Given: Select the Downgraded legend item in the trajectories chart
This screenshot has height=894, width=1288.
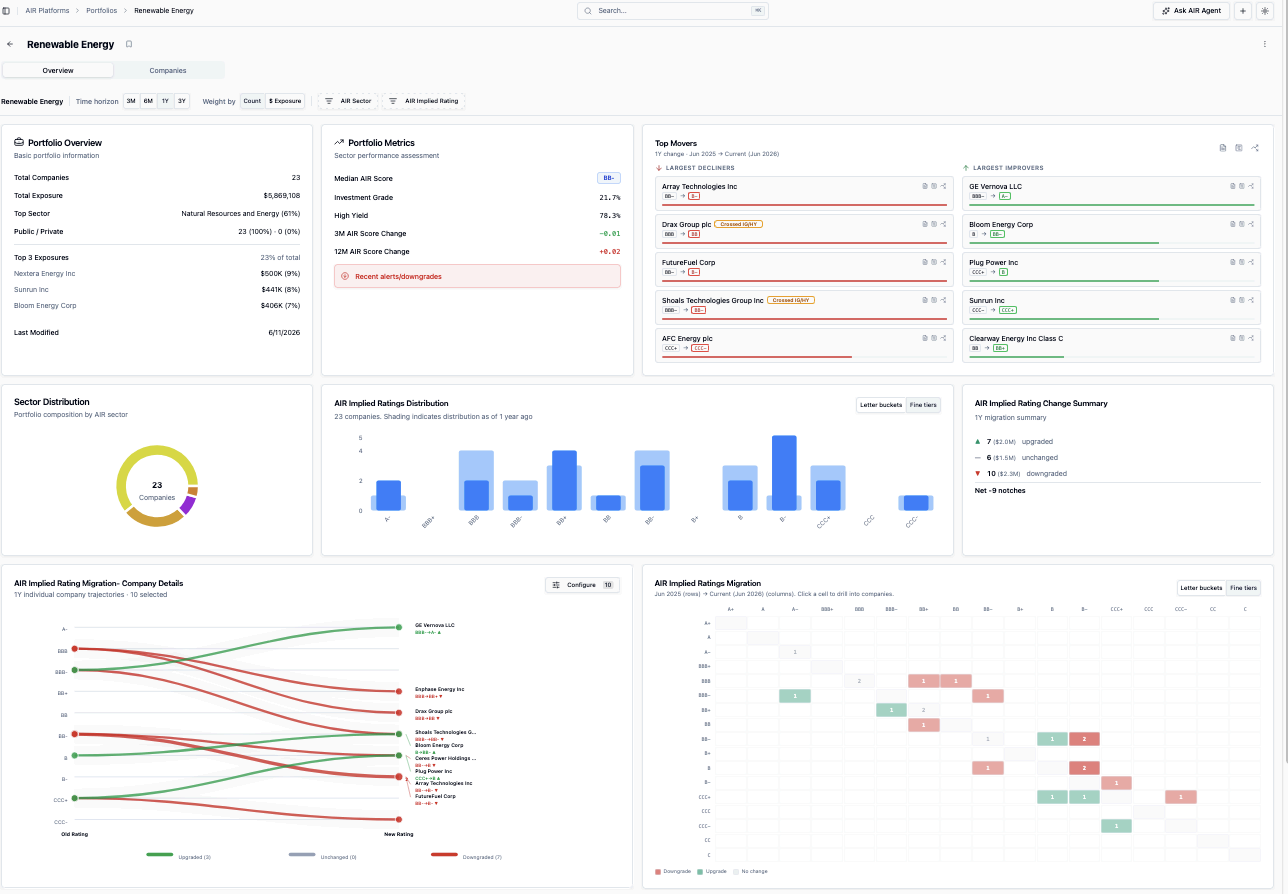Looking at the screenshot, I should [466, 857].
